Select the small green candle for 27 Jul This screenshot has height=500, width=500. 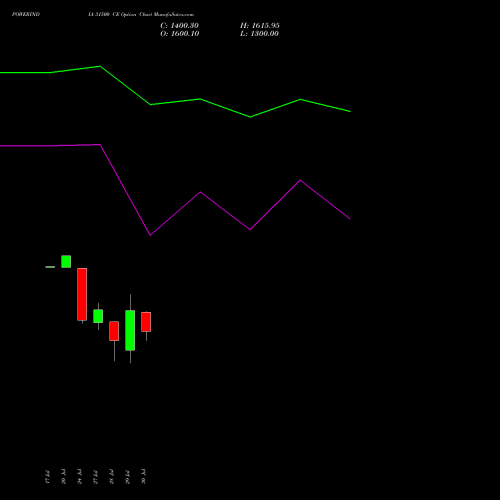coord(98,316)
